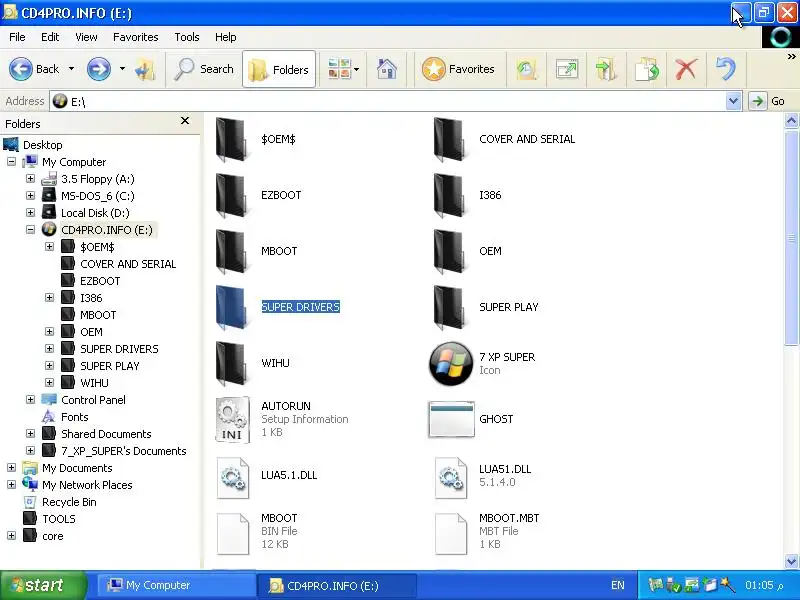Viewport: 800px width, 600px height.
Task: Open the View menu
Action: click(86, 37)
